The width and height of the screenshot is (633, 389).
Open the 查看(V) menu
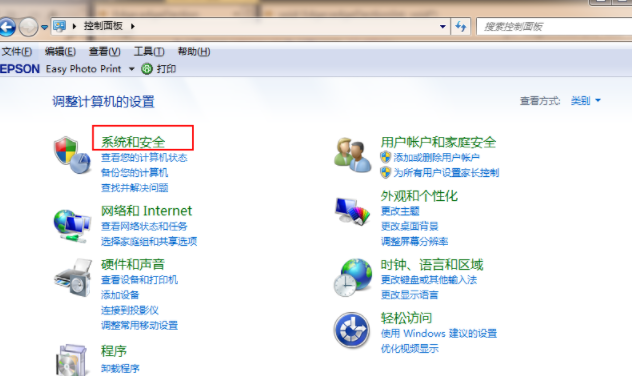pyautogui.click(x=104, y=52)
